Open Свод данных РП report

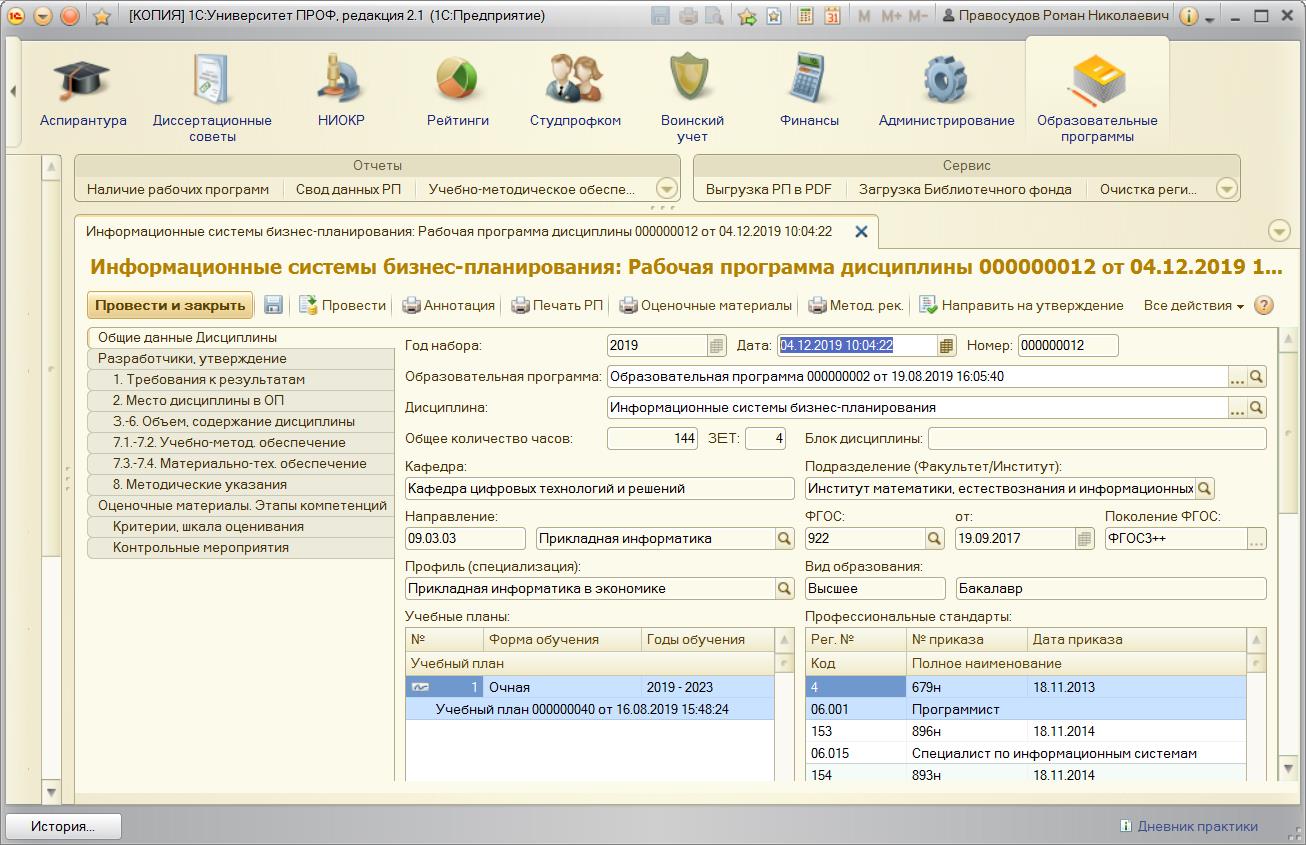[348, 189]
